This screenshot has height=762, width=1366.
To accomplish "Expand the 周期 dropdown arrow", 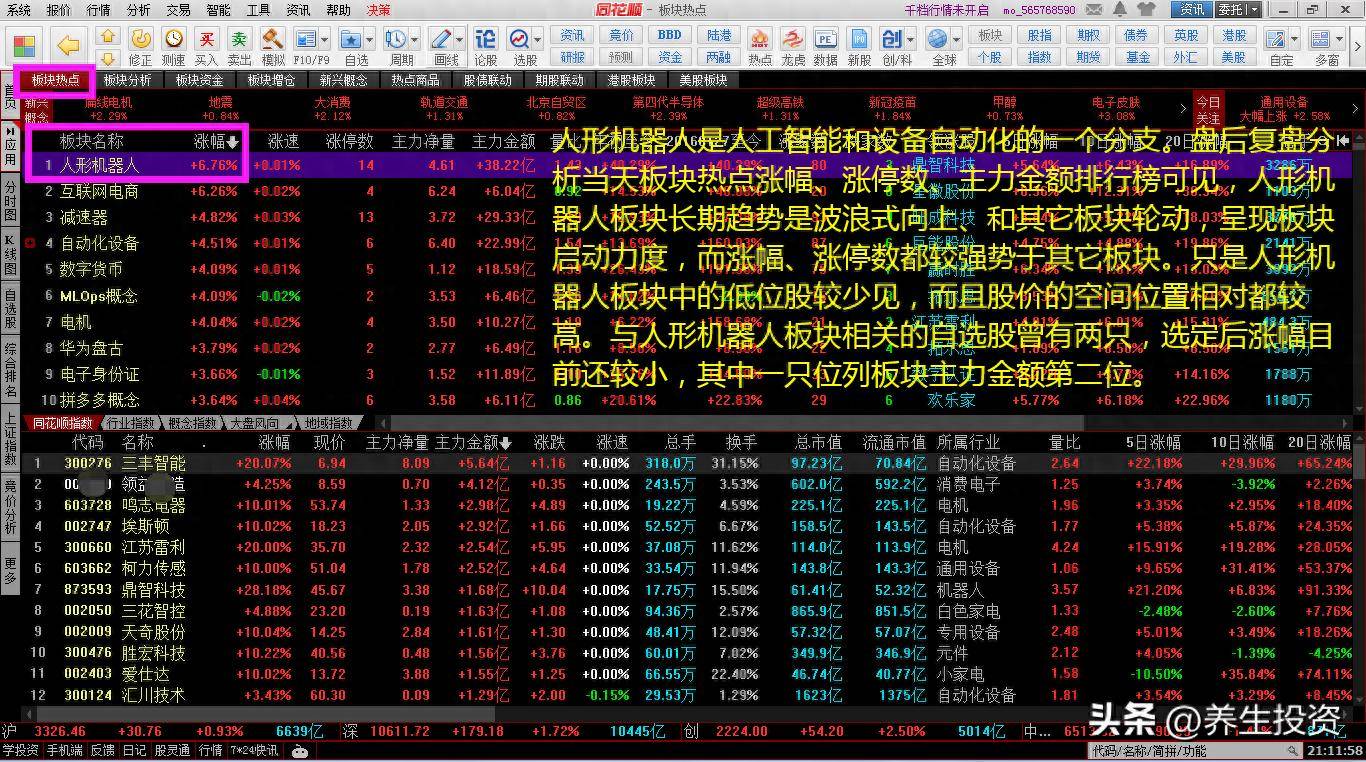I will (414, 40).
